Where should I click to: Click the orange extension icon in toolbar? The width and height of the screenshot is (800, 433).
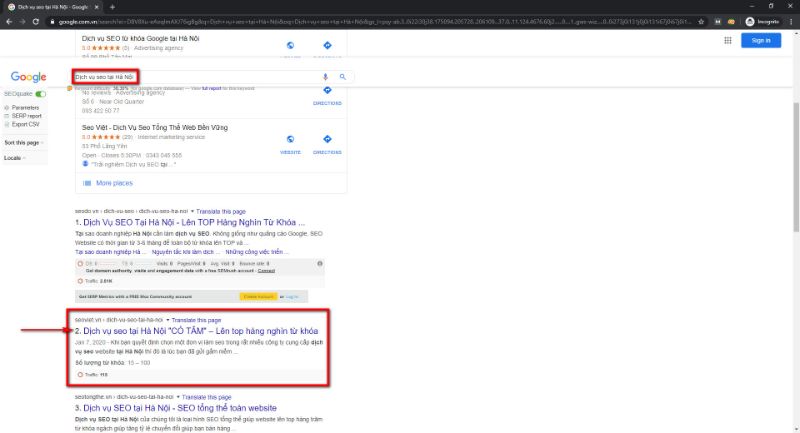tap(731, 21)
